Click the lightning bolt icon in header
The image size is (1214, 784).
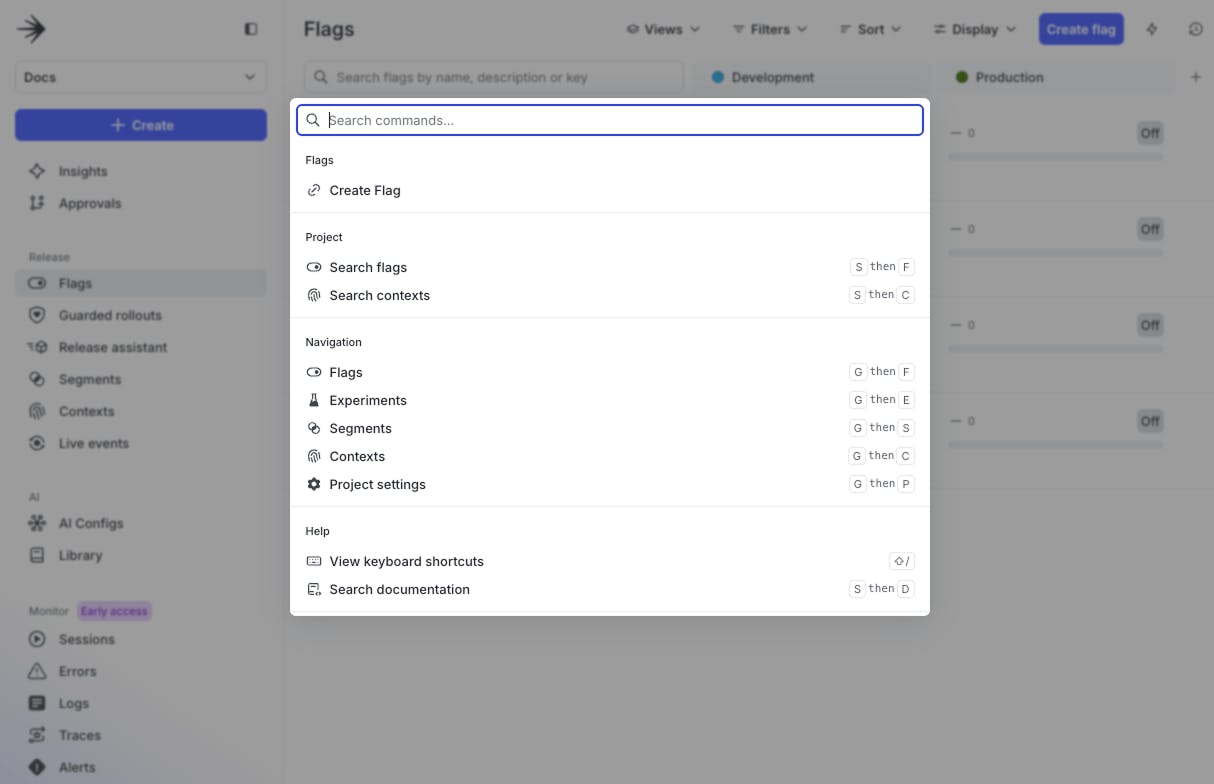point(1152,29)
